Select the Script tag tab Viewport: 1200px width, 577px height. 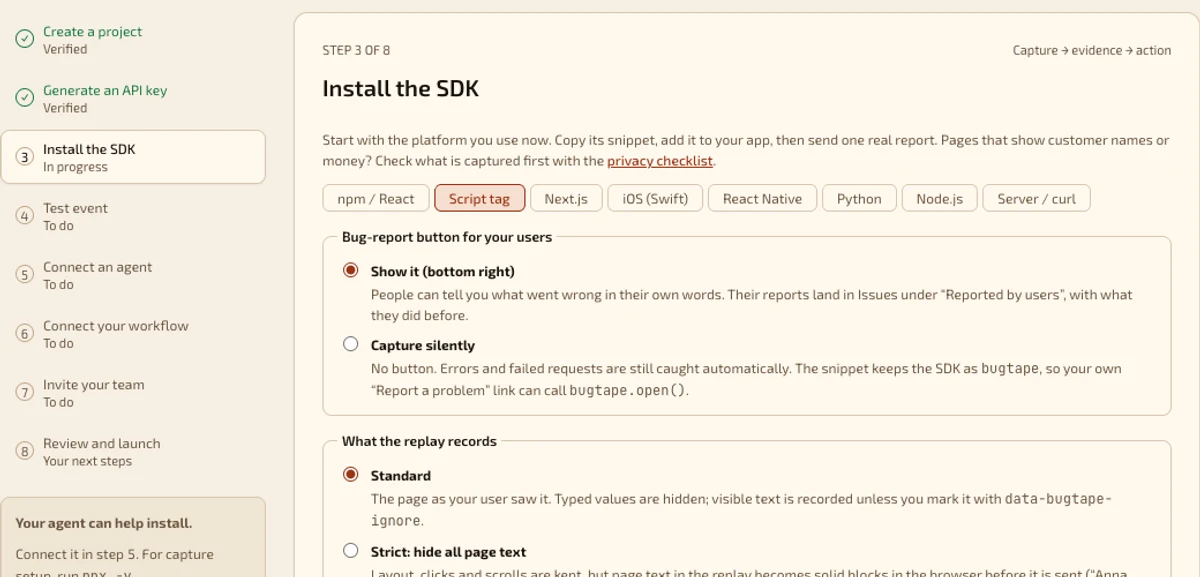click(479, 198)
